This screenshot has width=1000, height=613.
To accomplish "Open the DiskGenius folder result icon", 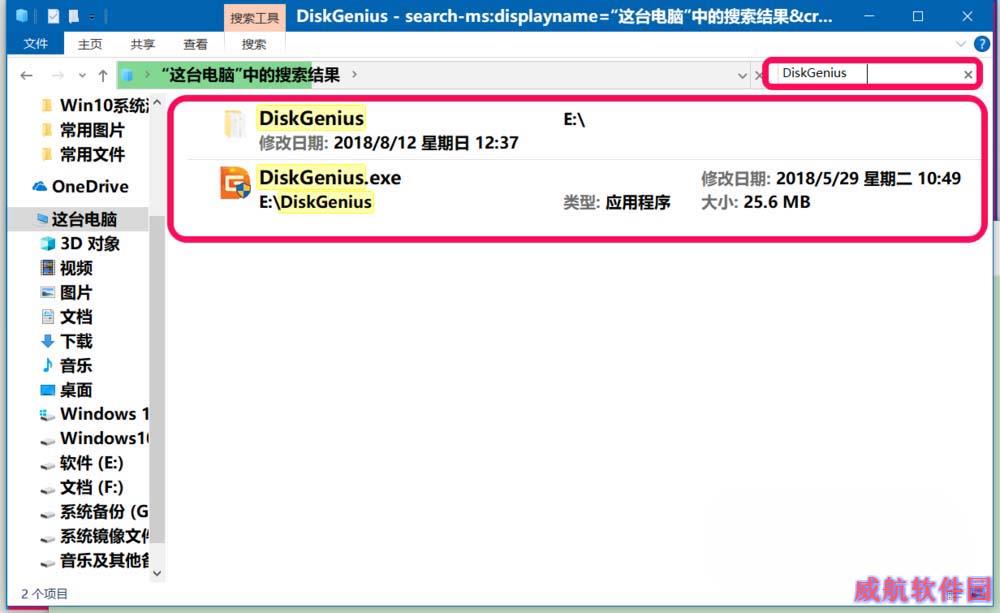I will pyautogui.click(x=234, y=124).
